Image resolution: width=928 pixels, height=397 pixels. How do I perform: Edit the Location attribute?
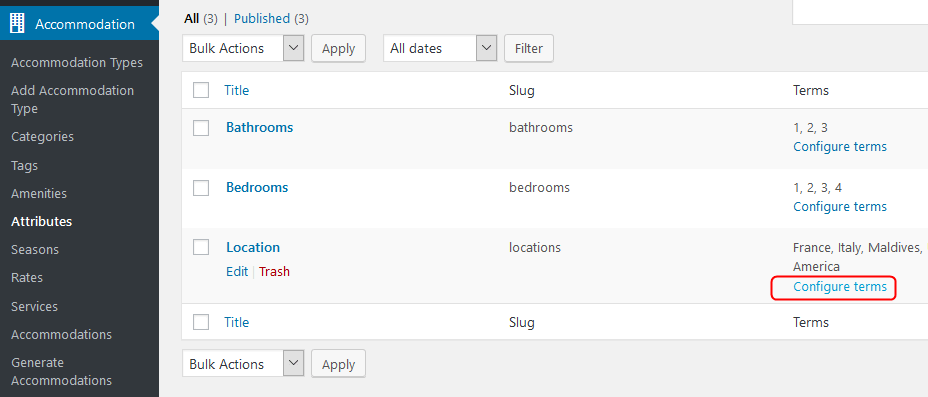(x=237, y=272)
